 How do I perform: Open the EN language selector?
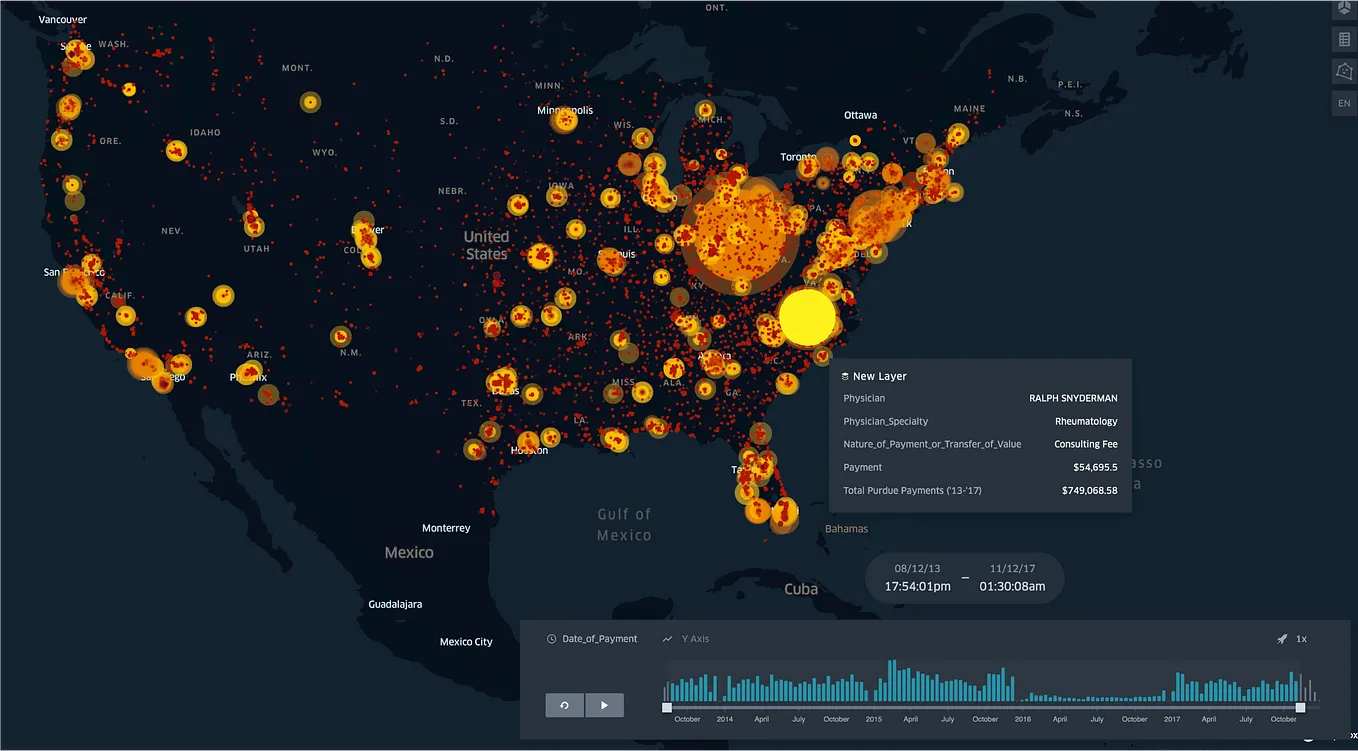click(x=1343, y=103)
